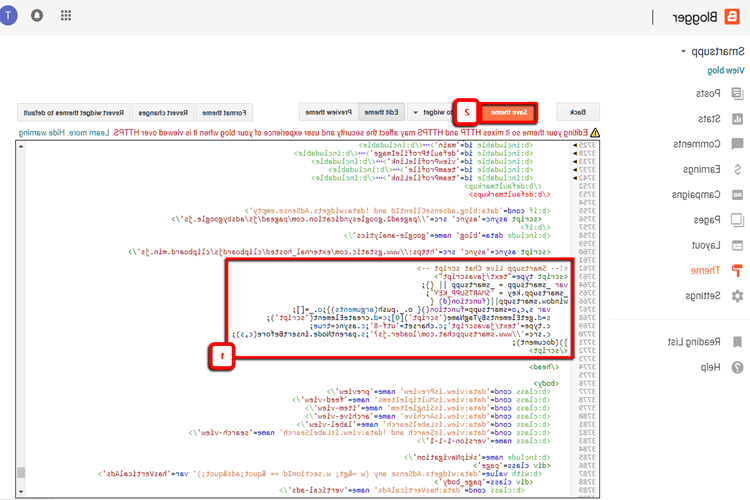Click the Help label in sidebar
The image size is (750, 500).
710,367
